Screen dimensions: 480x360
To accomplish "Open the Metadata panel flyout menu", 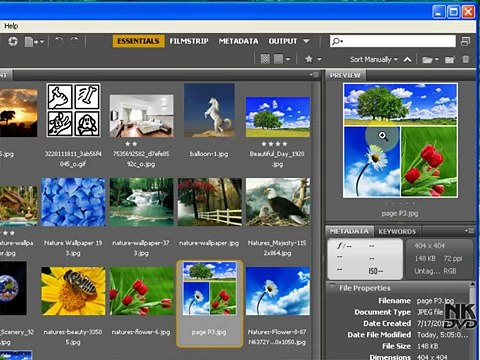I will 469,231.
